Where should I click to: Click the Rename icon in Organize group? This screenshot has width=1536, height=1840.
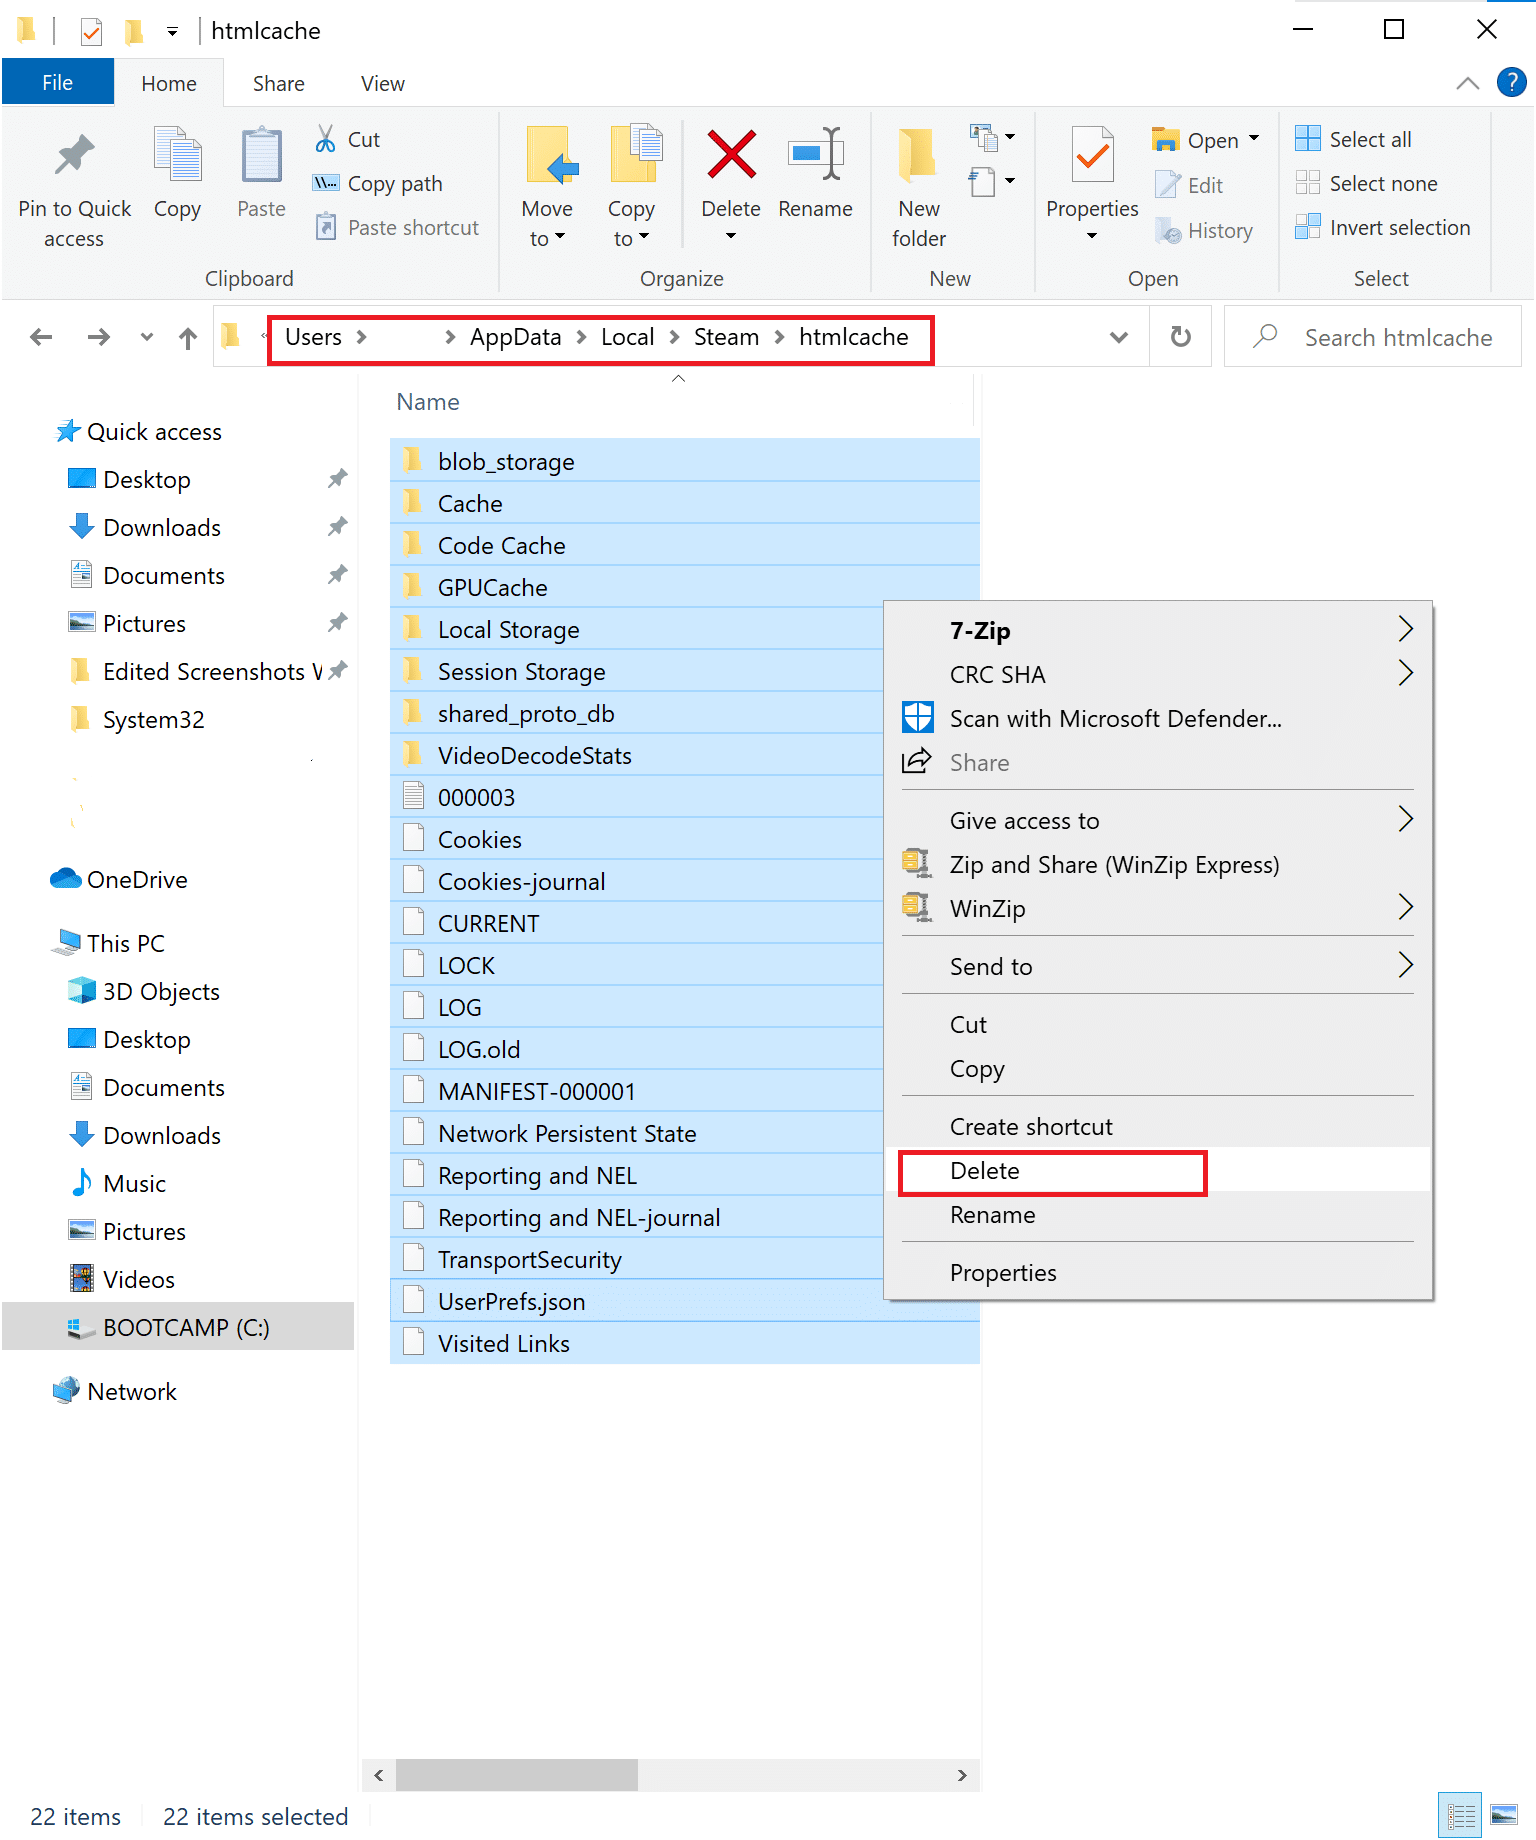tap(815, 156)
